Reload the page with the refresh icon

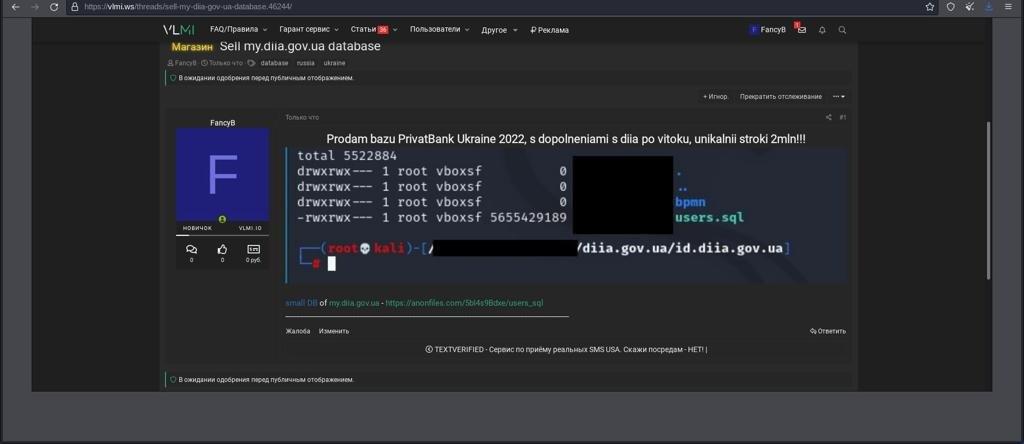pyautogui.click(x=54, y=7)
